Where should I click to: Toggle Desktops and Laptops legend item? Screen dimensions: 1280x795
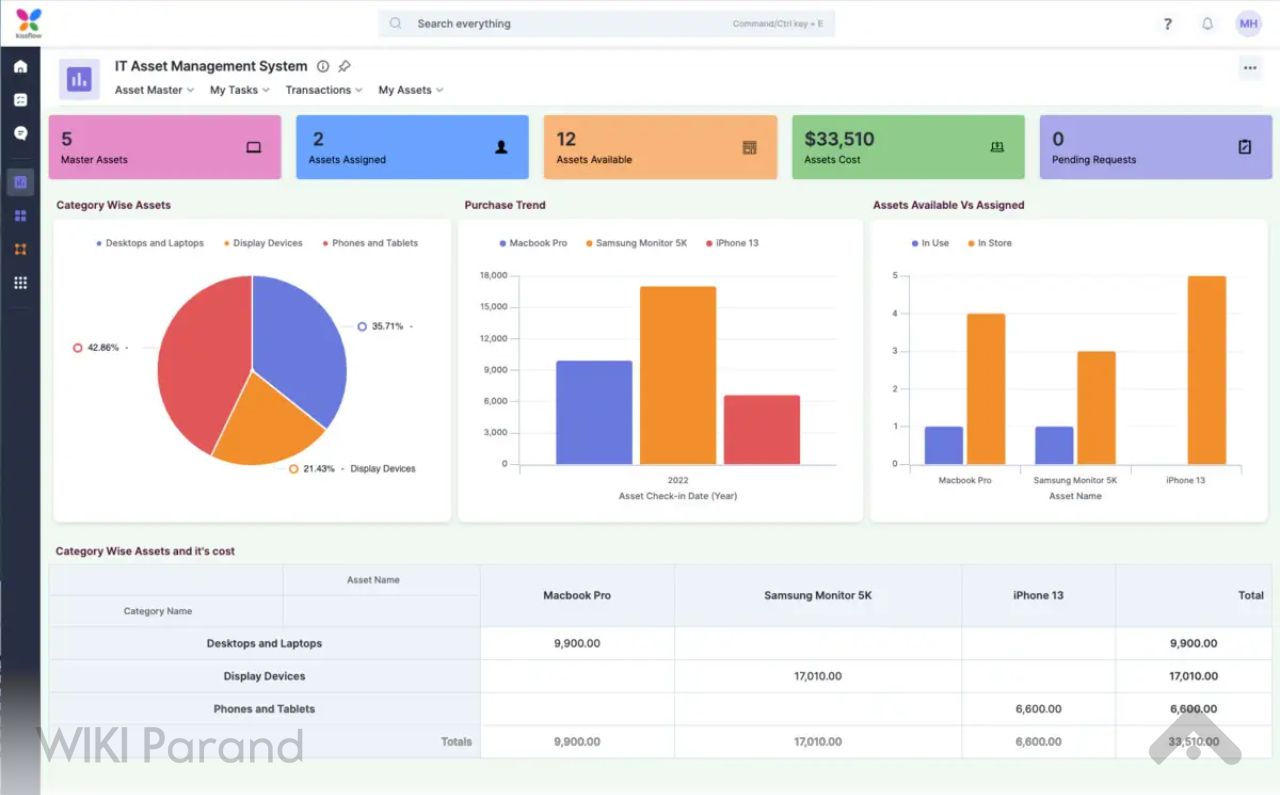tap(150, 243)
